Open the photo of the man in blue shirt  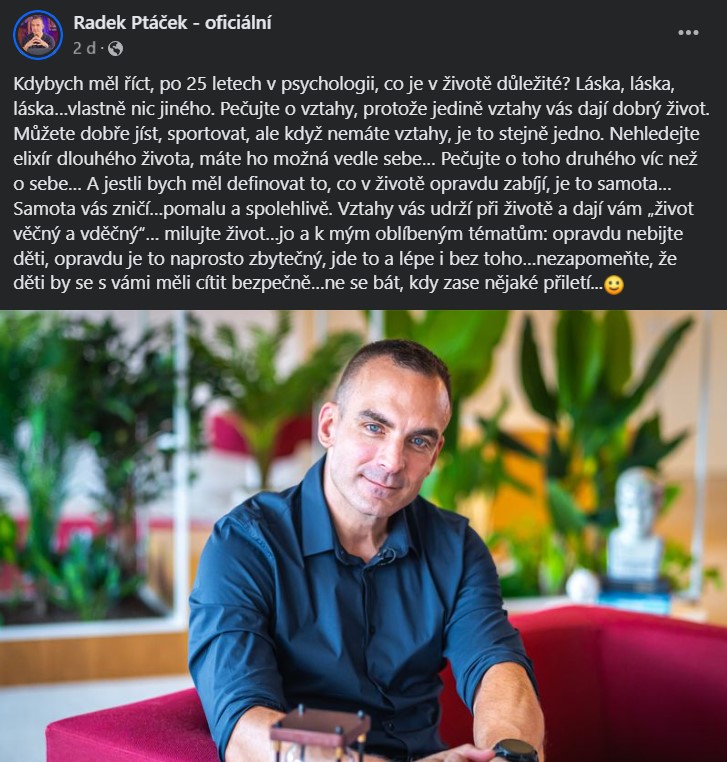[x=364, y=536]
